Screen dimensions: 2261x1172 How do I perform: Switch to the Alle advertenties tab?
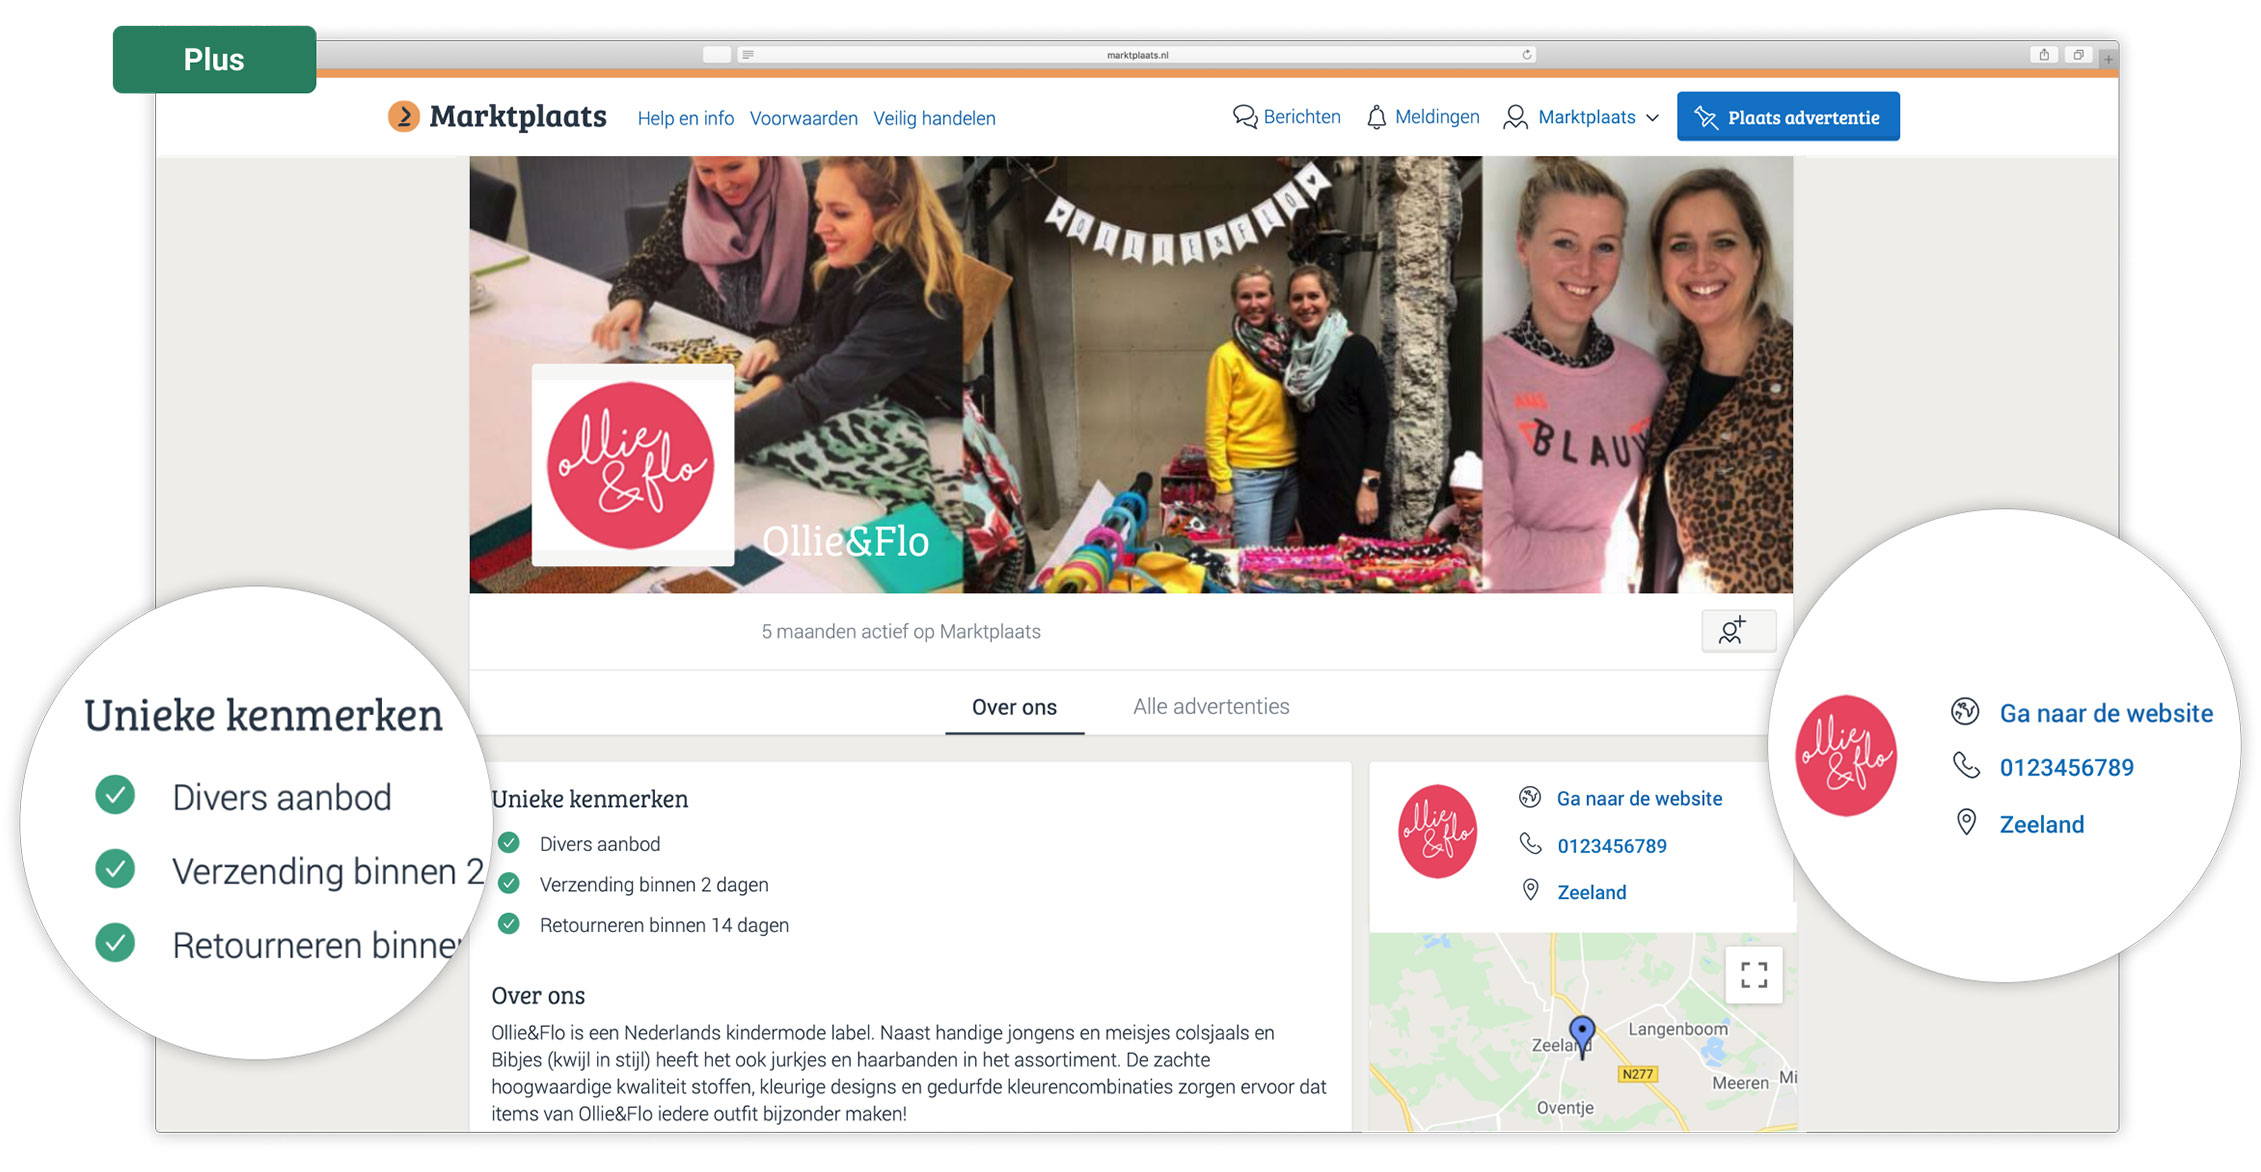click(x=1211, y=707)
